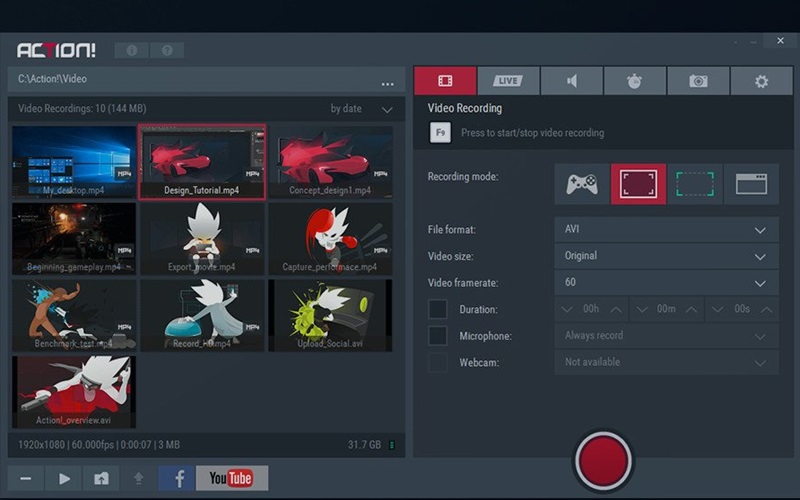Select the game recording mode gamepad icon
This screenshot has width=800, height=500.
tap(582, 184)
